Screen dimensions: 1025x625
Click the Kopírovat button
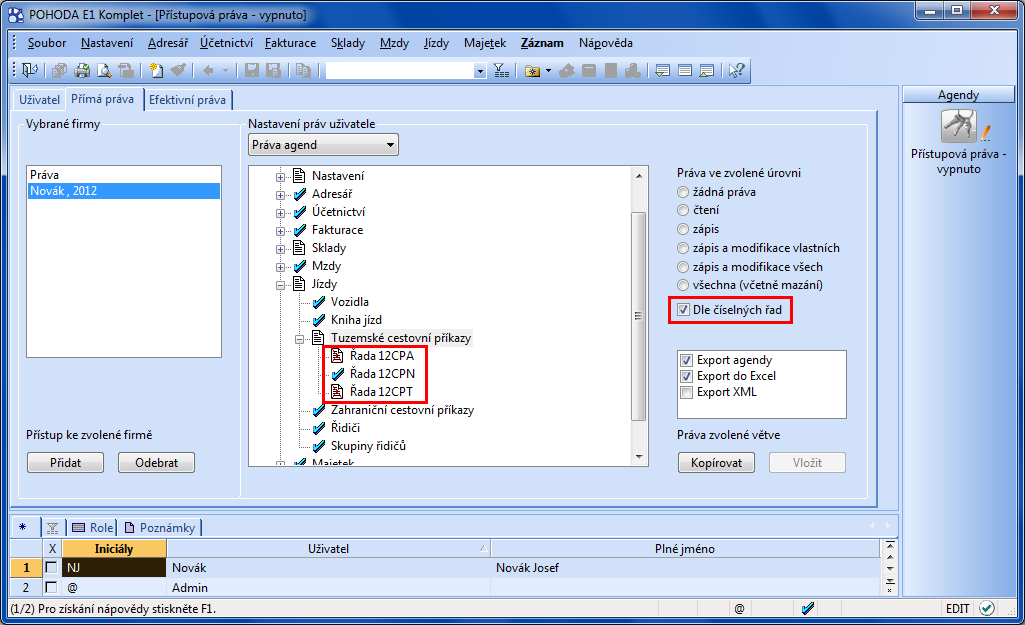click(716, 462)
